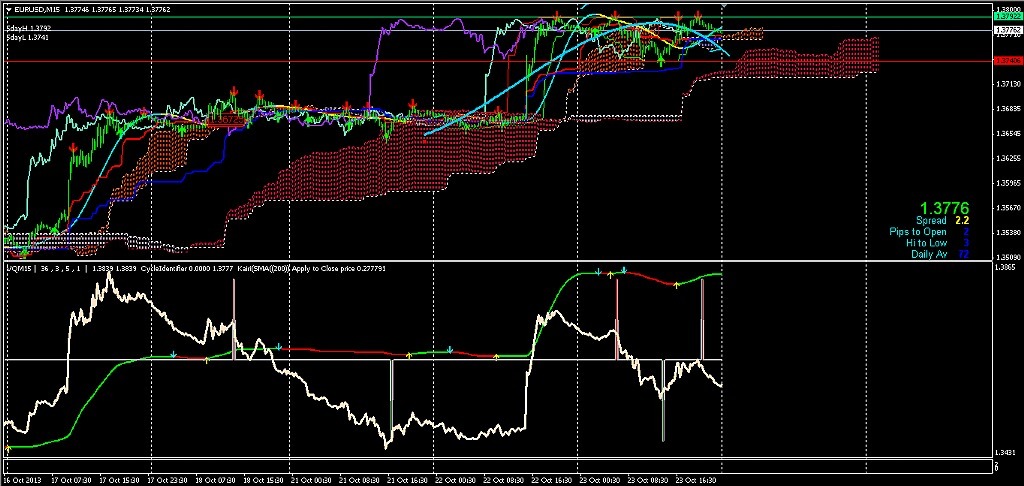Click the 1.3431 subwindow scale value
1024x486 pixels.
pos(1003,452)
